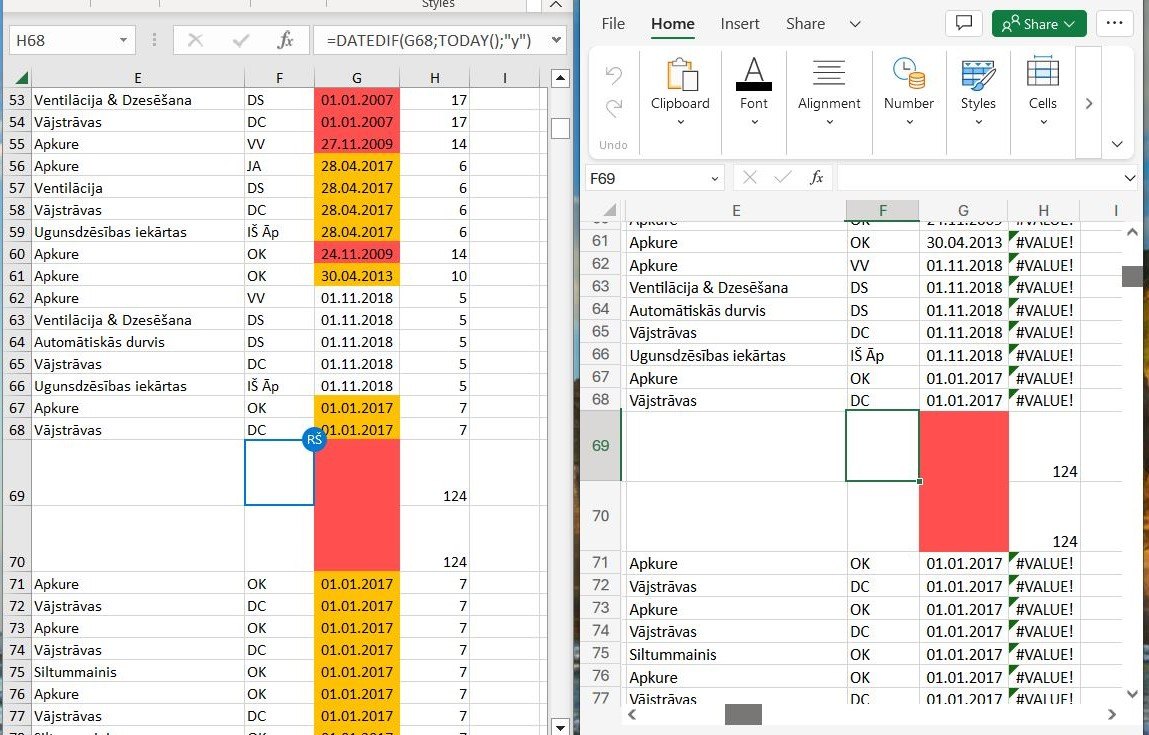Image resolution: width=1149 pixels, height=735 pixels.
Task: Open Styles group in right Excel ribbon
Action: [978, 92]
